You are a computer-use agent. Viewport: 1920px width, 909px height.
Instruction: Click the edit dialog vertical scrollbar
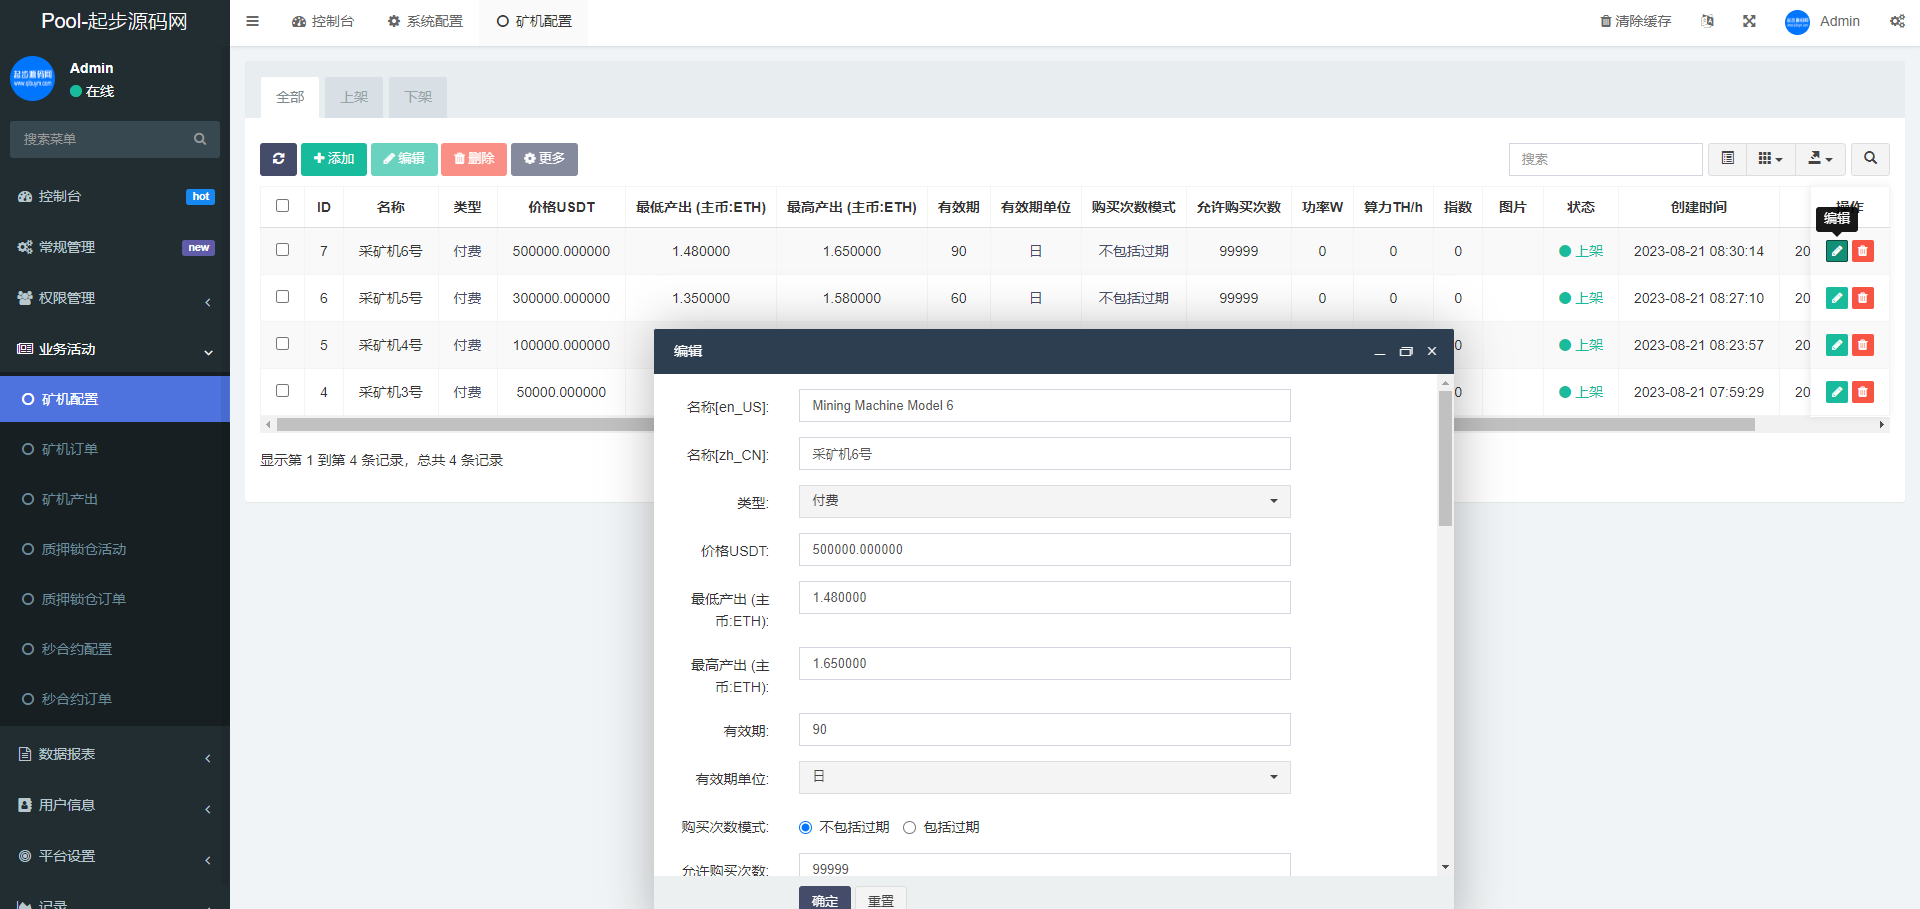(x=1445, y=460)
